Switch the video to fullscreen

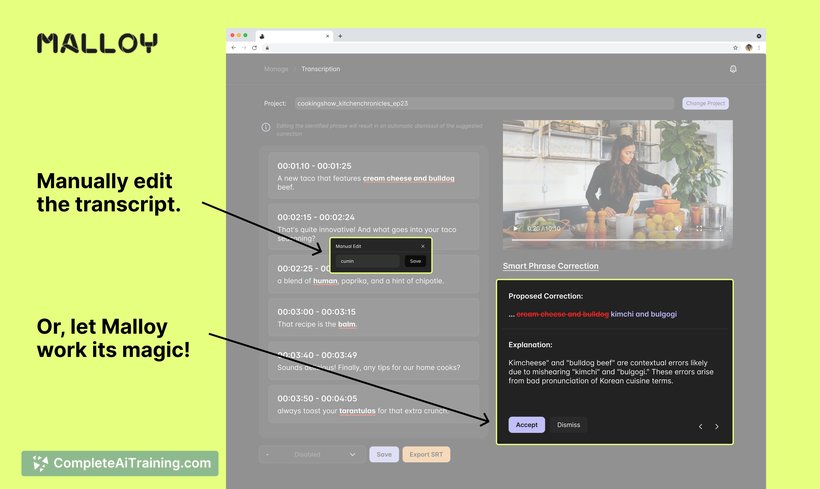(699, 229)
